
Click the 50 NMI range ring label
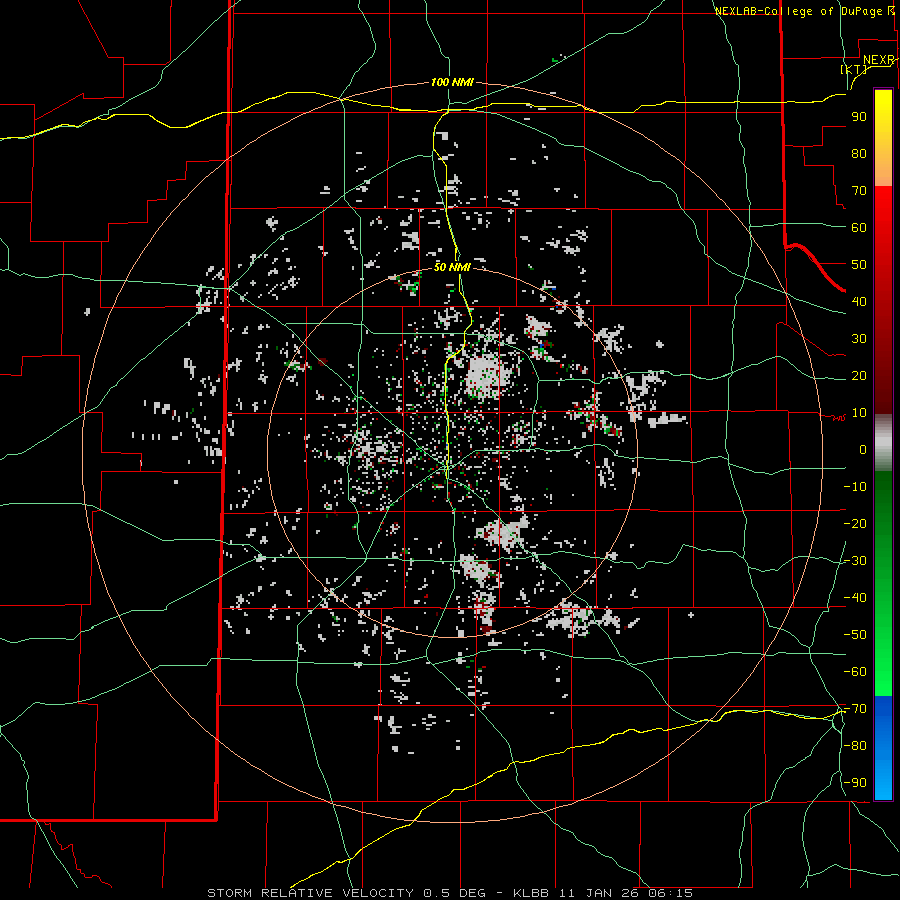coord(452,267)
